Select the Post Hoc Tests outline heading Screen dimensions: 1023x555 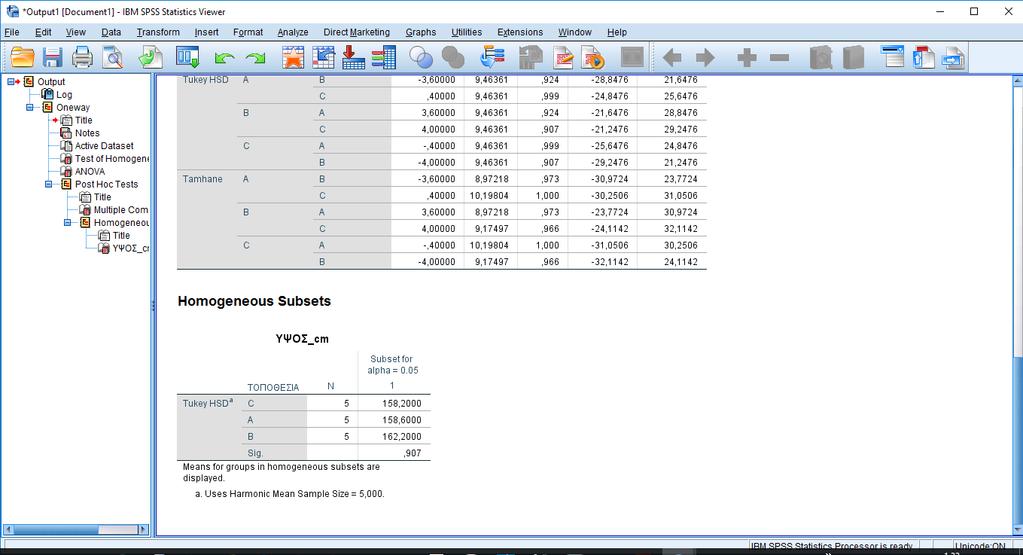pos(106,185)
